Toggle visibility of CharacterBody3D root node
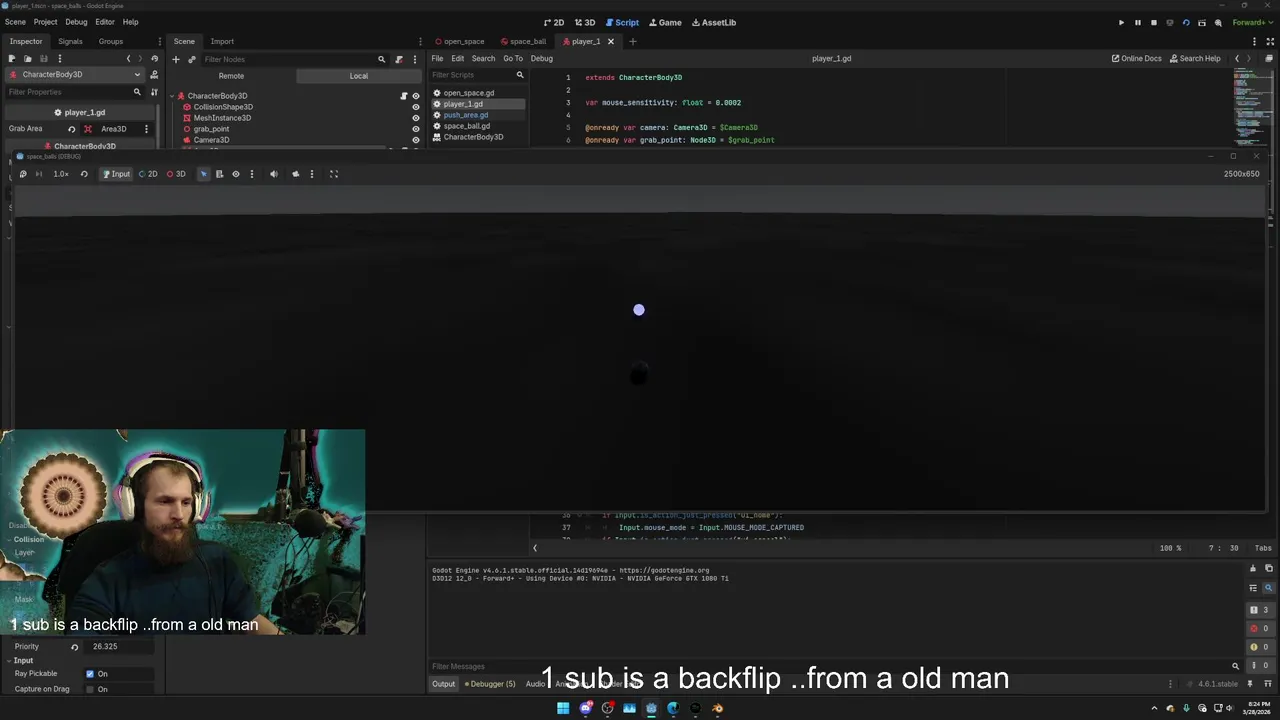This screenshot has width=1280, height=720. coord(416,96)
